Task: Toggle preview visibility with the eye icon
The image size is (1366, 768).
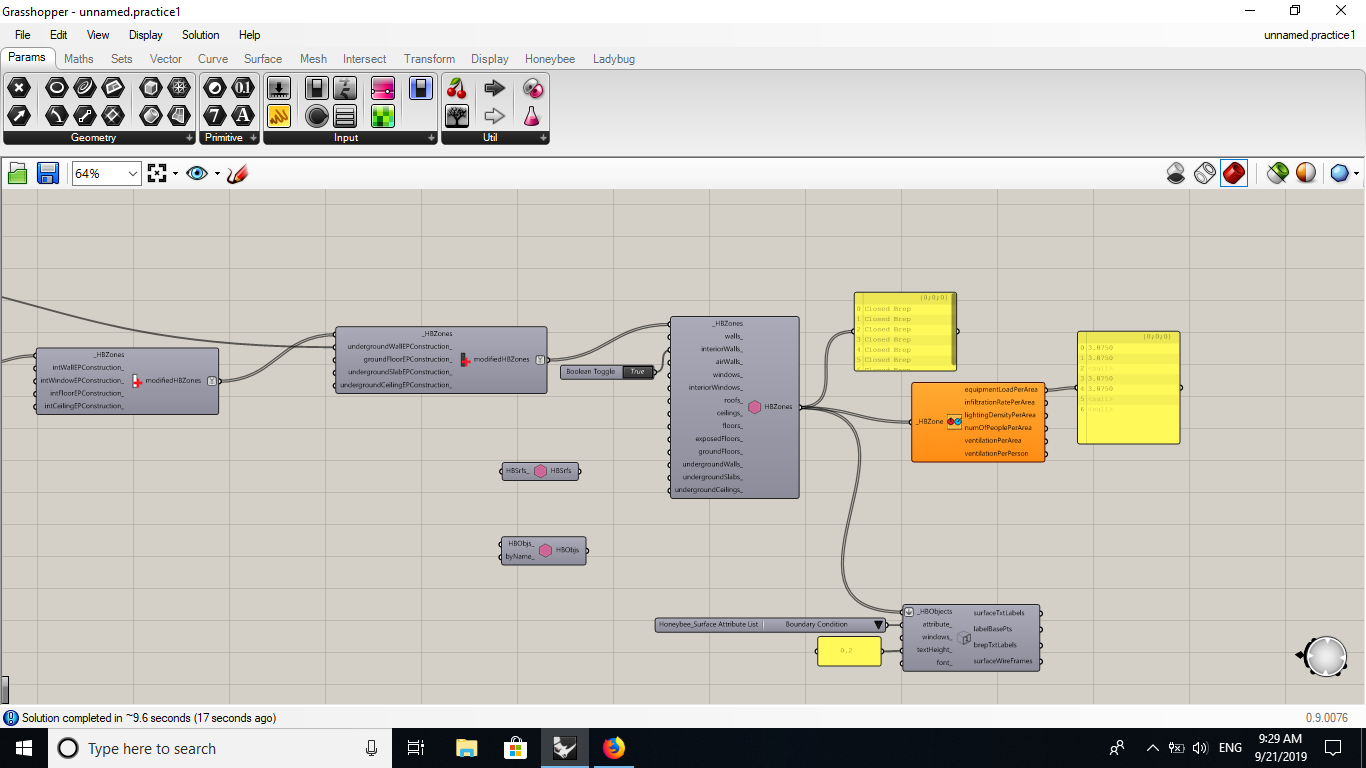Action: tap(197, 173)
